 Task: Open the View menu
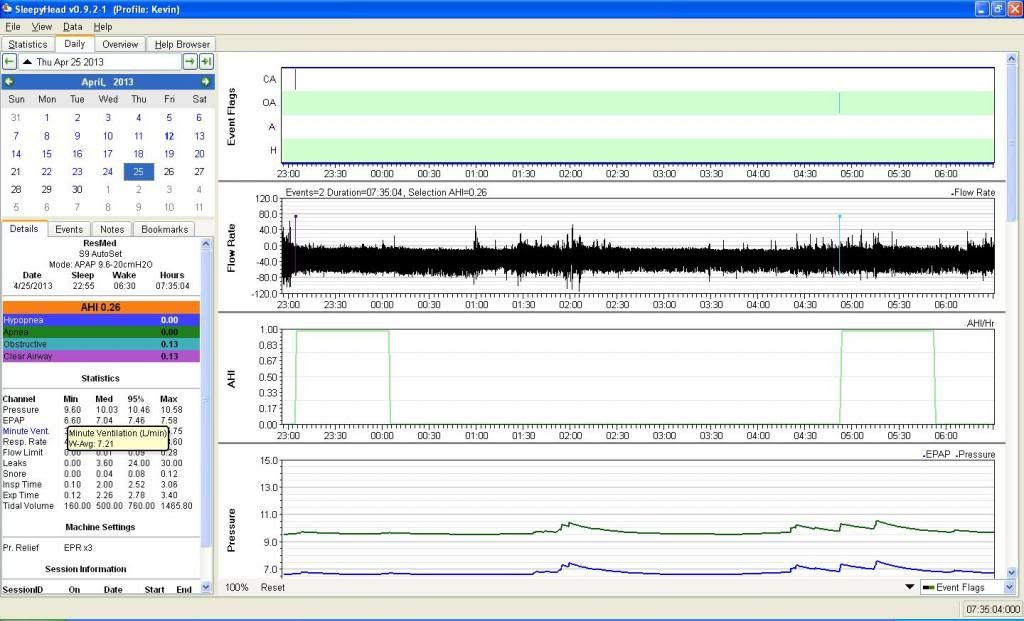point(41,27)
